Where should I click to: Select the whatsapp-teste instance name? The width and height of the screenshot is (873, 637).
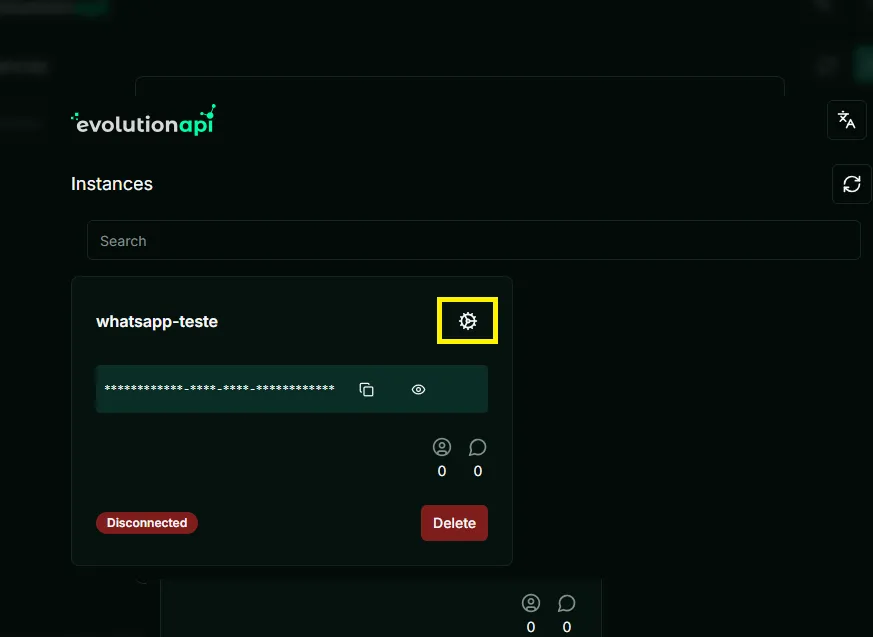157,321
